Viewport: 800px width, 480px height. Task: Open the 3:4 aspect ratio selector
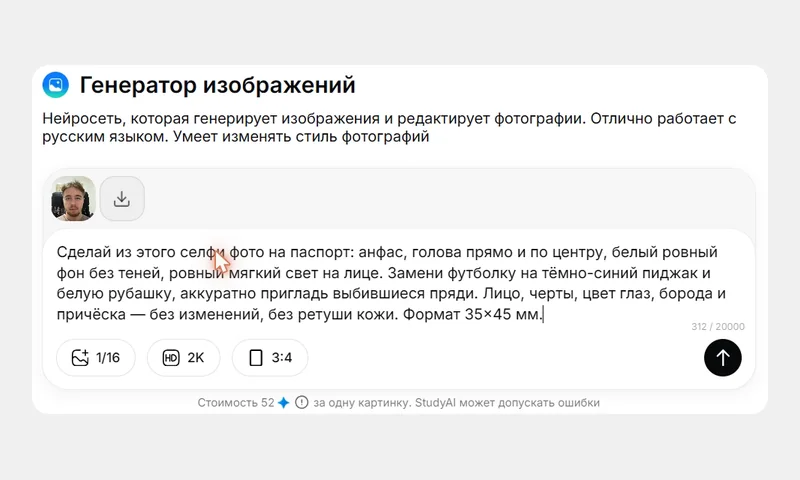pyautogui.click(x=270, y=358)
